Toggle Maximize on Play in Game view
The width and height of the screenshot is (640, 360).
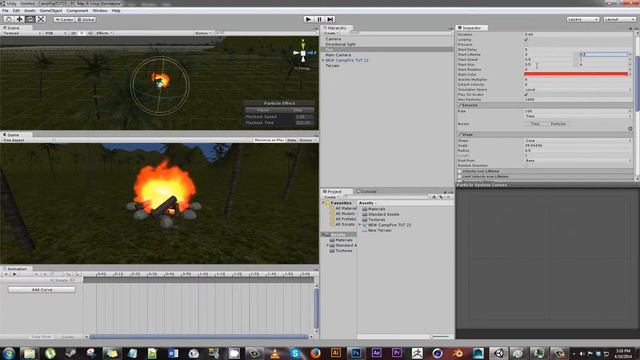269,140
